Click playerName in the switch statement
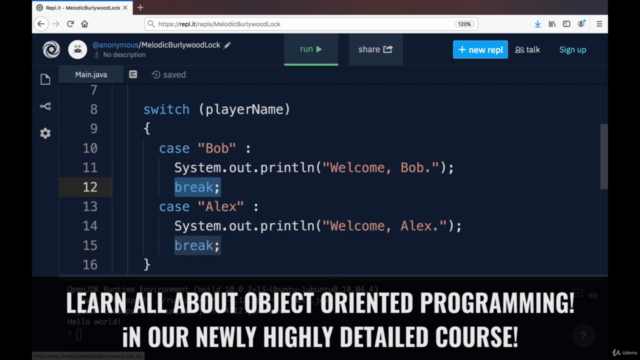This screenshot has width=640, height=360. (x=244, y=109)
